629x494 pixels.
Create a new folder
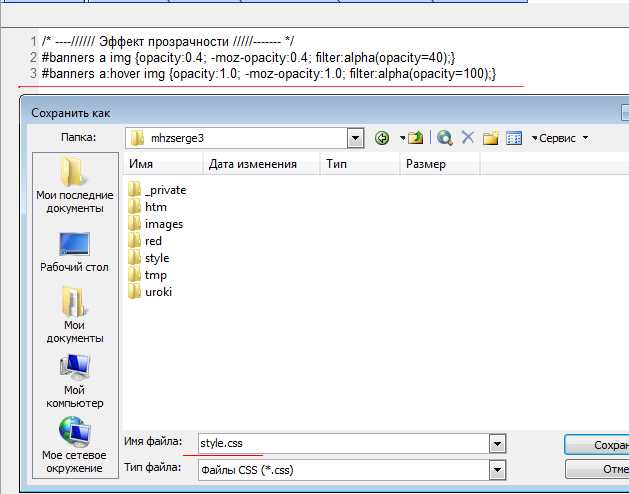click(x=491, y=138)
